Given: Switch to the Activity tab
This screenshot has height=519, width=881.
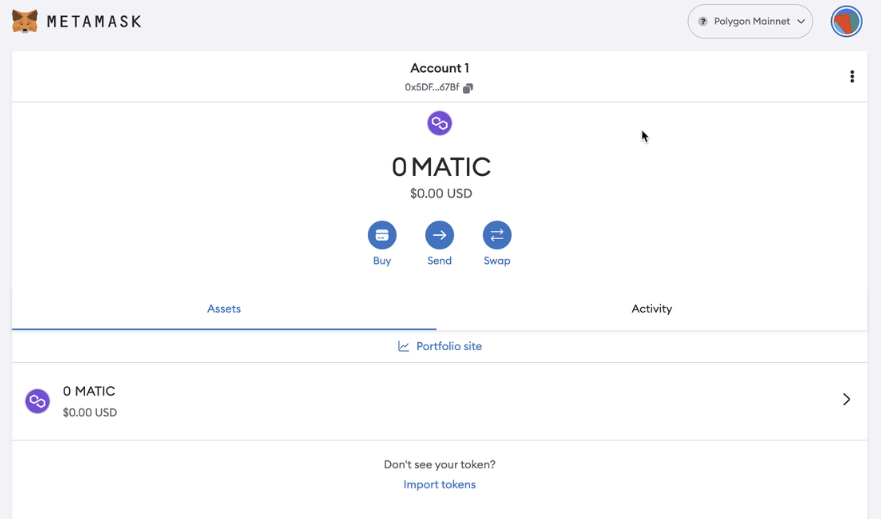Looking at the screenshot, I should pos(651,309).
